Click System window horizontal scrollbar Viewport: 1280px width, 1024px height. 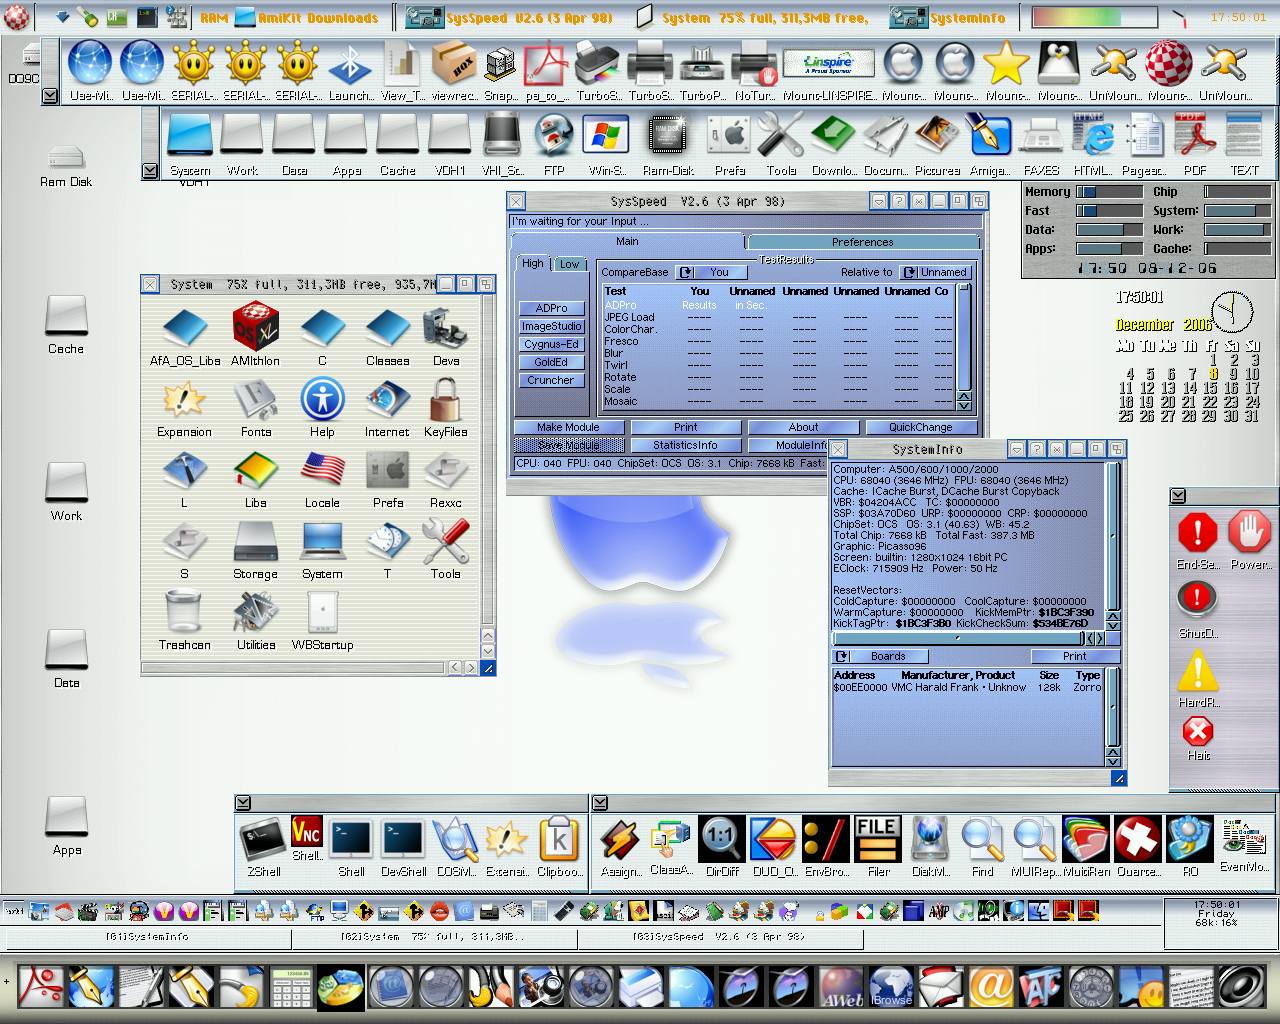coord(293,667)
